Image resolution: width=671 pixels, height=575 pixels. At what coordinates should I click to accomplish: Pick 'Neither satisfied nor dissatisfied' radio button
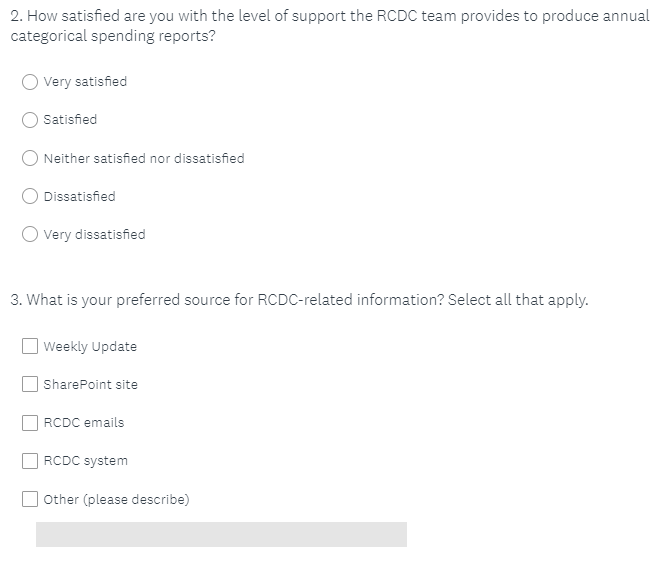pyautogui.click(x=31, y=158)
